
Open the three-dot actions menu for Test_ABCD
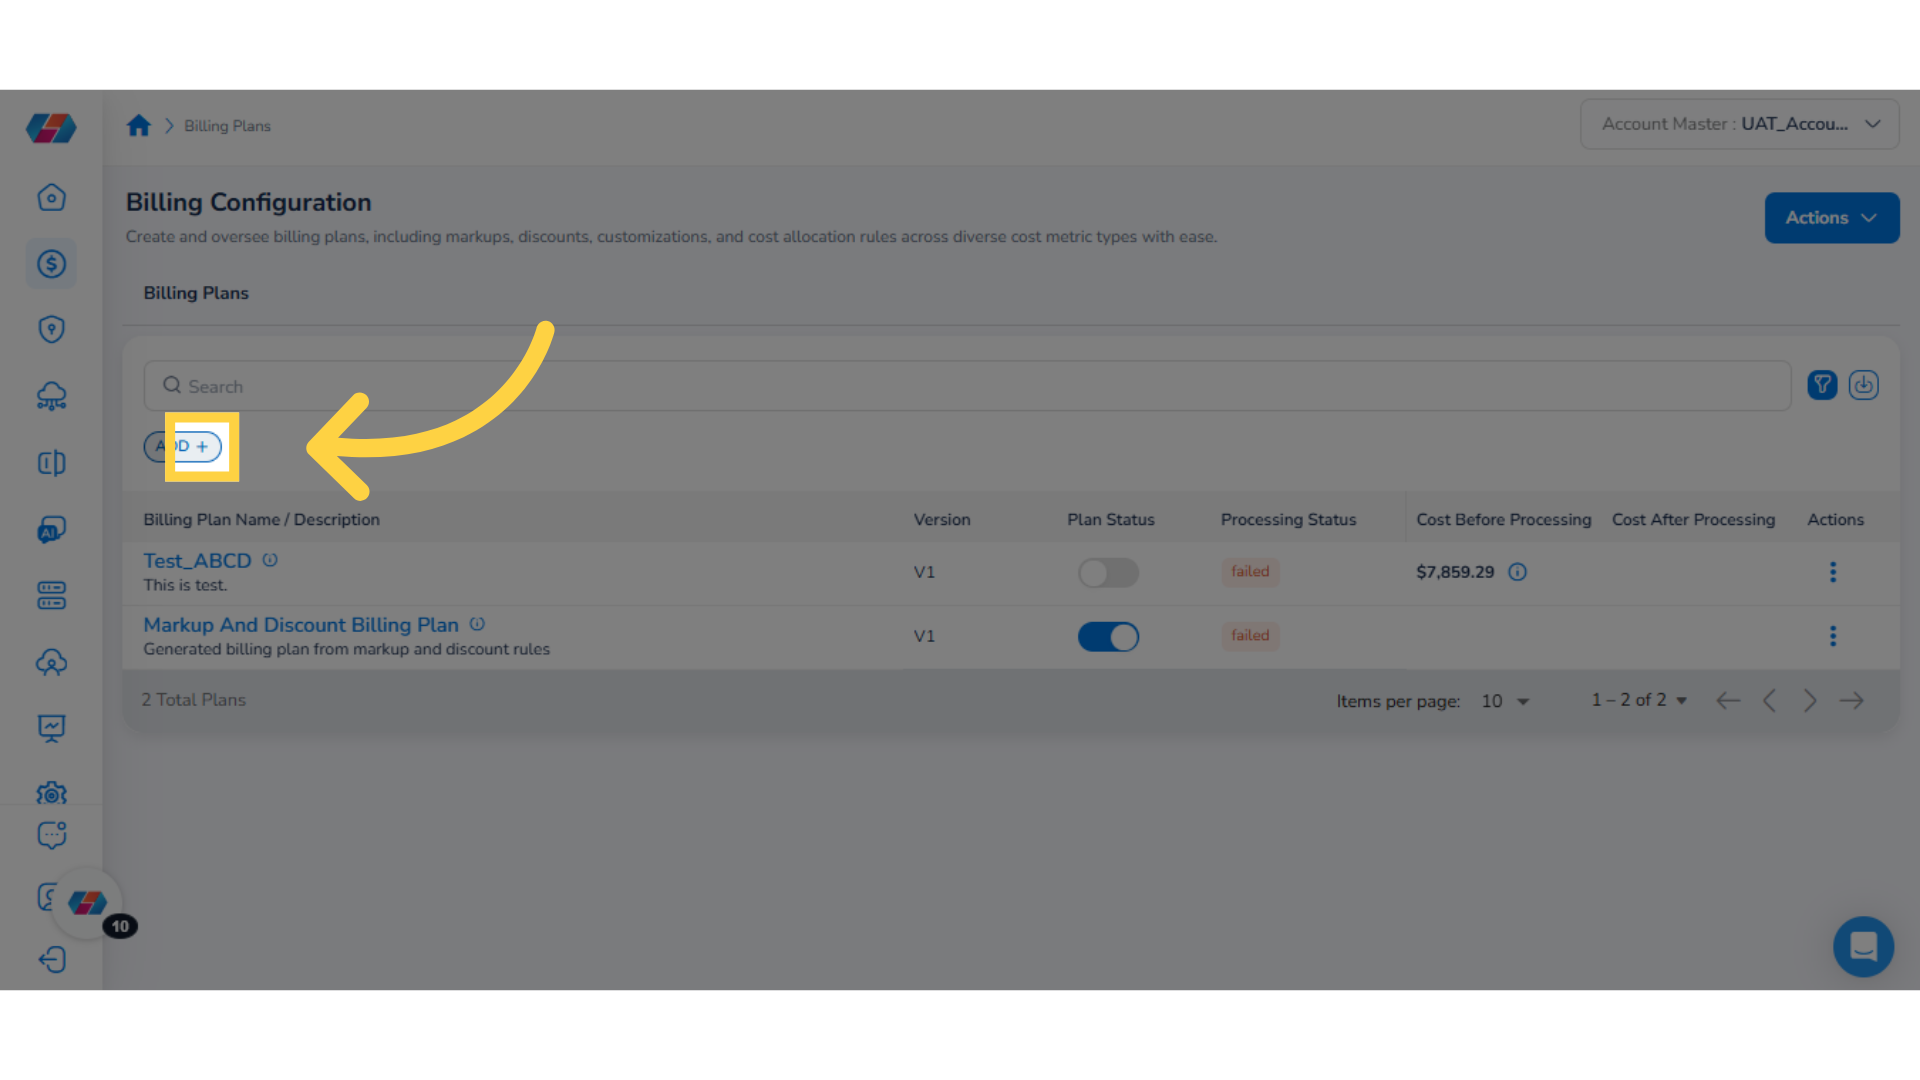(x=1833, y=572)
